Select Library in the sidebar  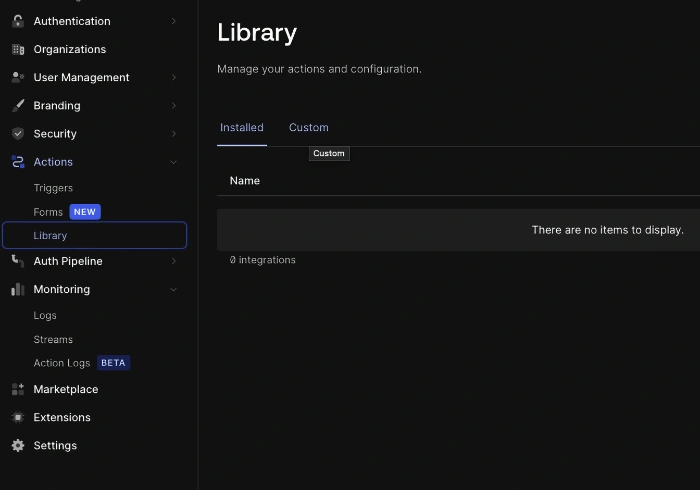[94, 235]
